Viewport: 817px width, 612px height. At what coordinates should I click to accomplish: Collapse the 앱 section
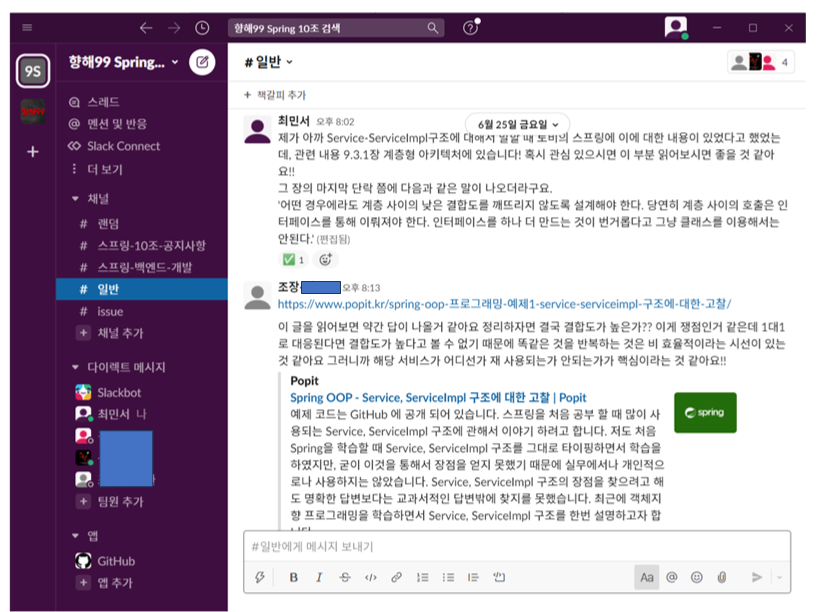pyautogui.click(x=76, y=535)
